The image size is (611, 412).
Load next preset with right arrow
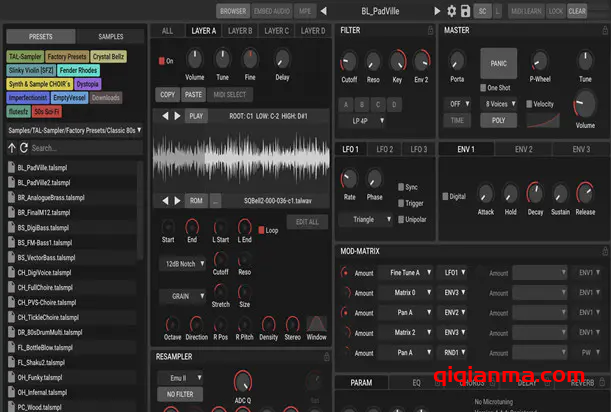pyautogui.click(x=436, y=11)
